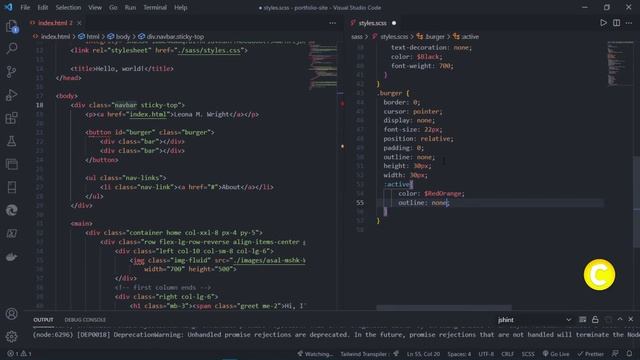The height and width of the screenshot is (360, 640).
Task: Toggle output panel scroll lock
Action: (x=595, y=320)
